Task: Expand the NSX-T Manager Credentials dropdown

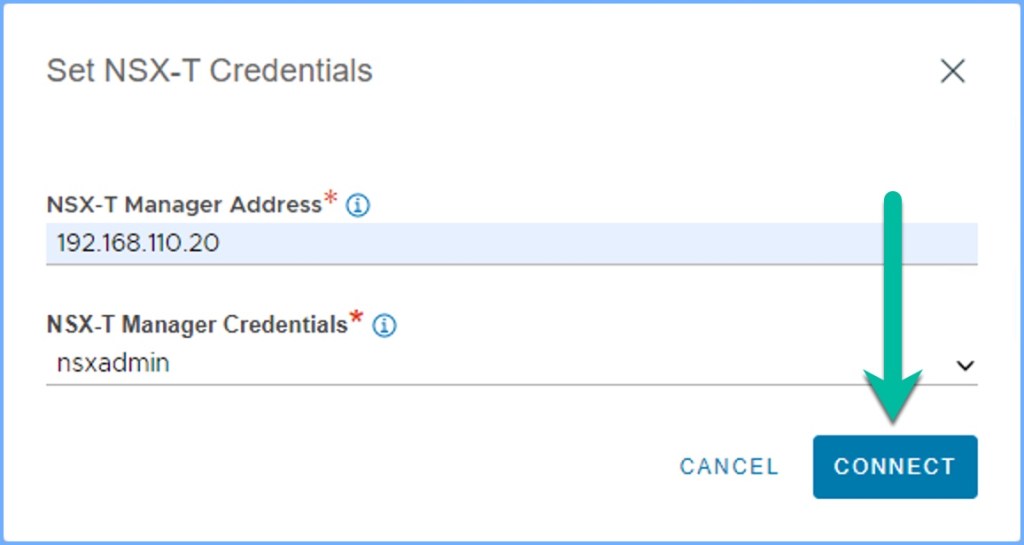Action: [965, 365]
